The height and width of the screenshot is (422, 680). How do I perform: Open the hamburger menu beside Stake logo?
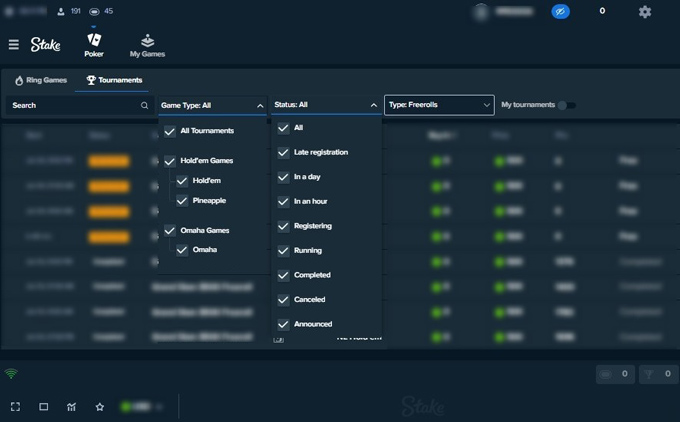(x=13, y=44)
